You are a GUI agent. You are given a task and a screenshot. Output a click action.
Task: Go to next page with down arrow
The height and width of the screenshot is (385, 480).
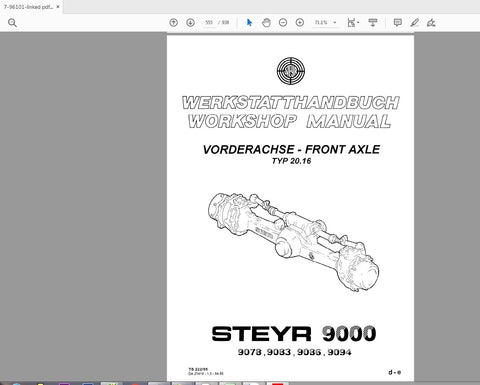190,22
